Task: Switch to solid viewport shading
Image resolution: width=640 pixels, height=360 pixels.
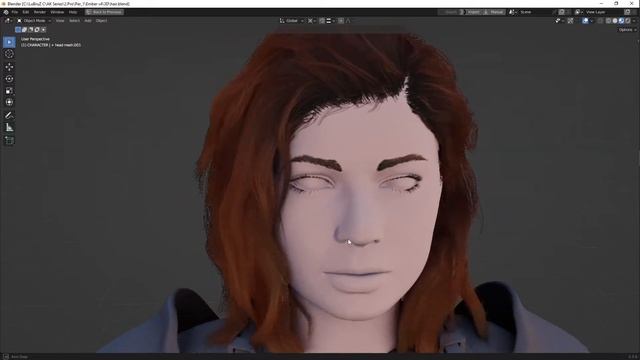Action: (x=615, y=21)
